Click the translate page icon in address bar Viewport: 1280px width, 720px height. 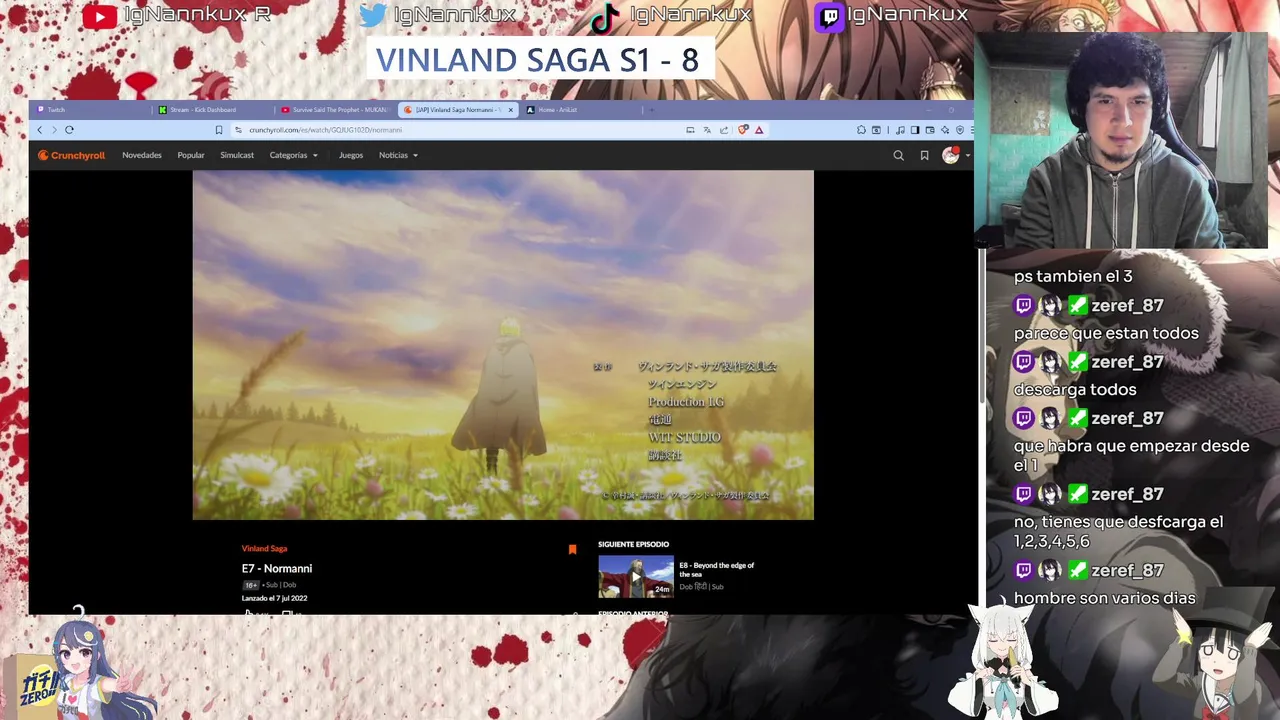[x=707, y=130]
